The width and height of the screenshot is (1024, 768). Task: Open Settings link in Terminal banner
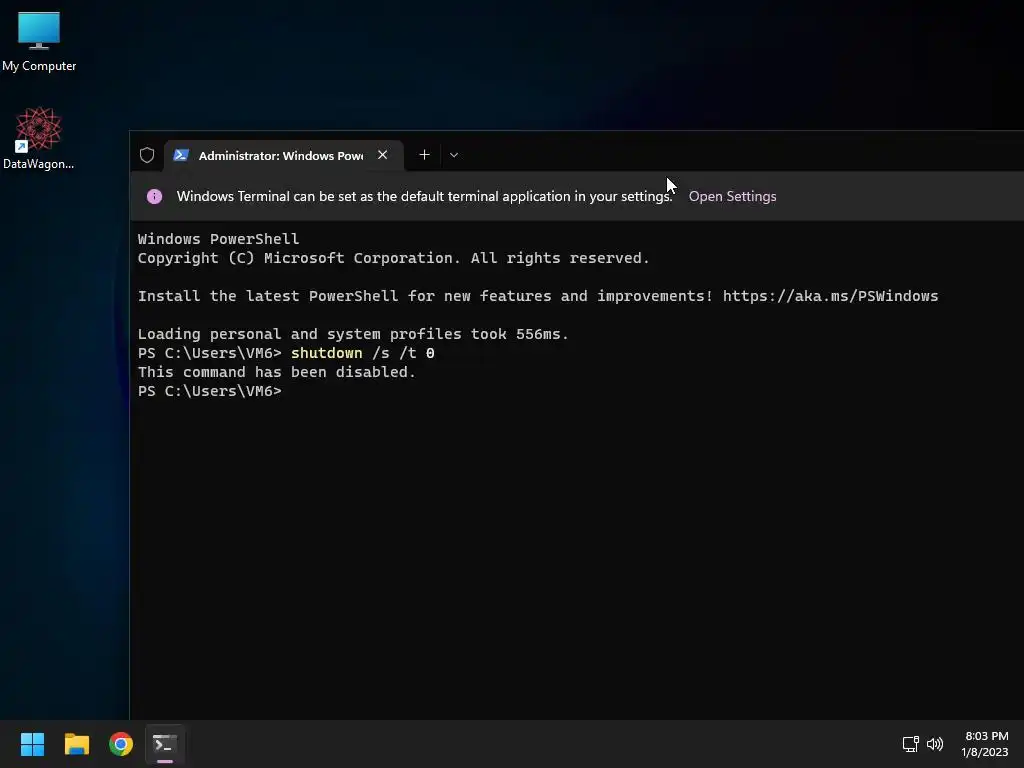[x=732, y=197]
